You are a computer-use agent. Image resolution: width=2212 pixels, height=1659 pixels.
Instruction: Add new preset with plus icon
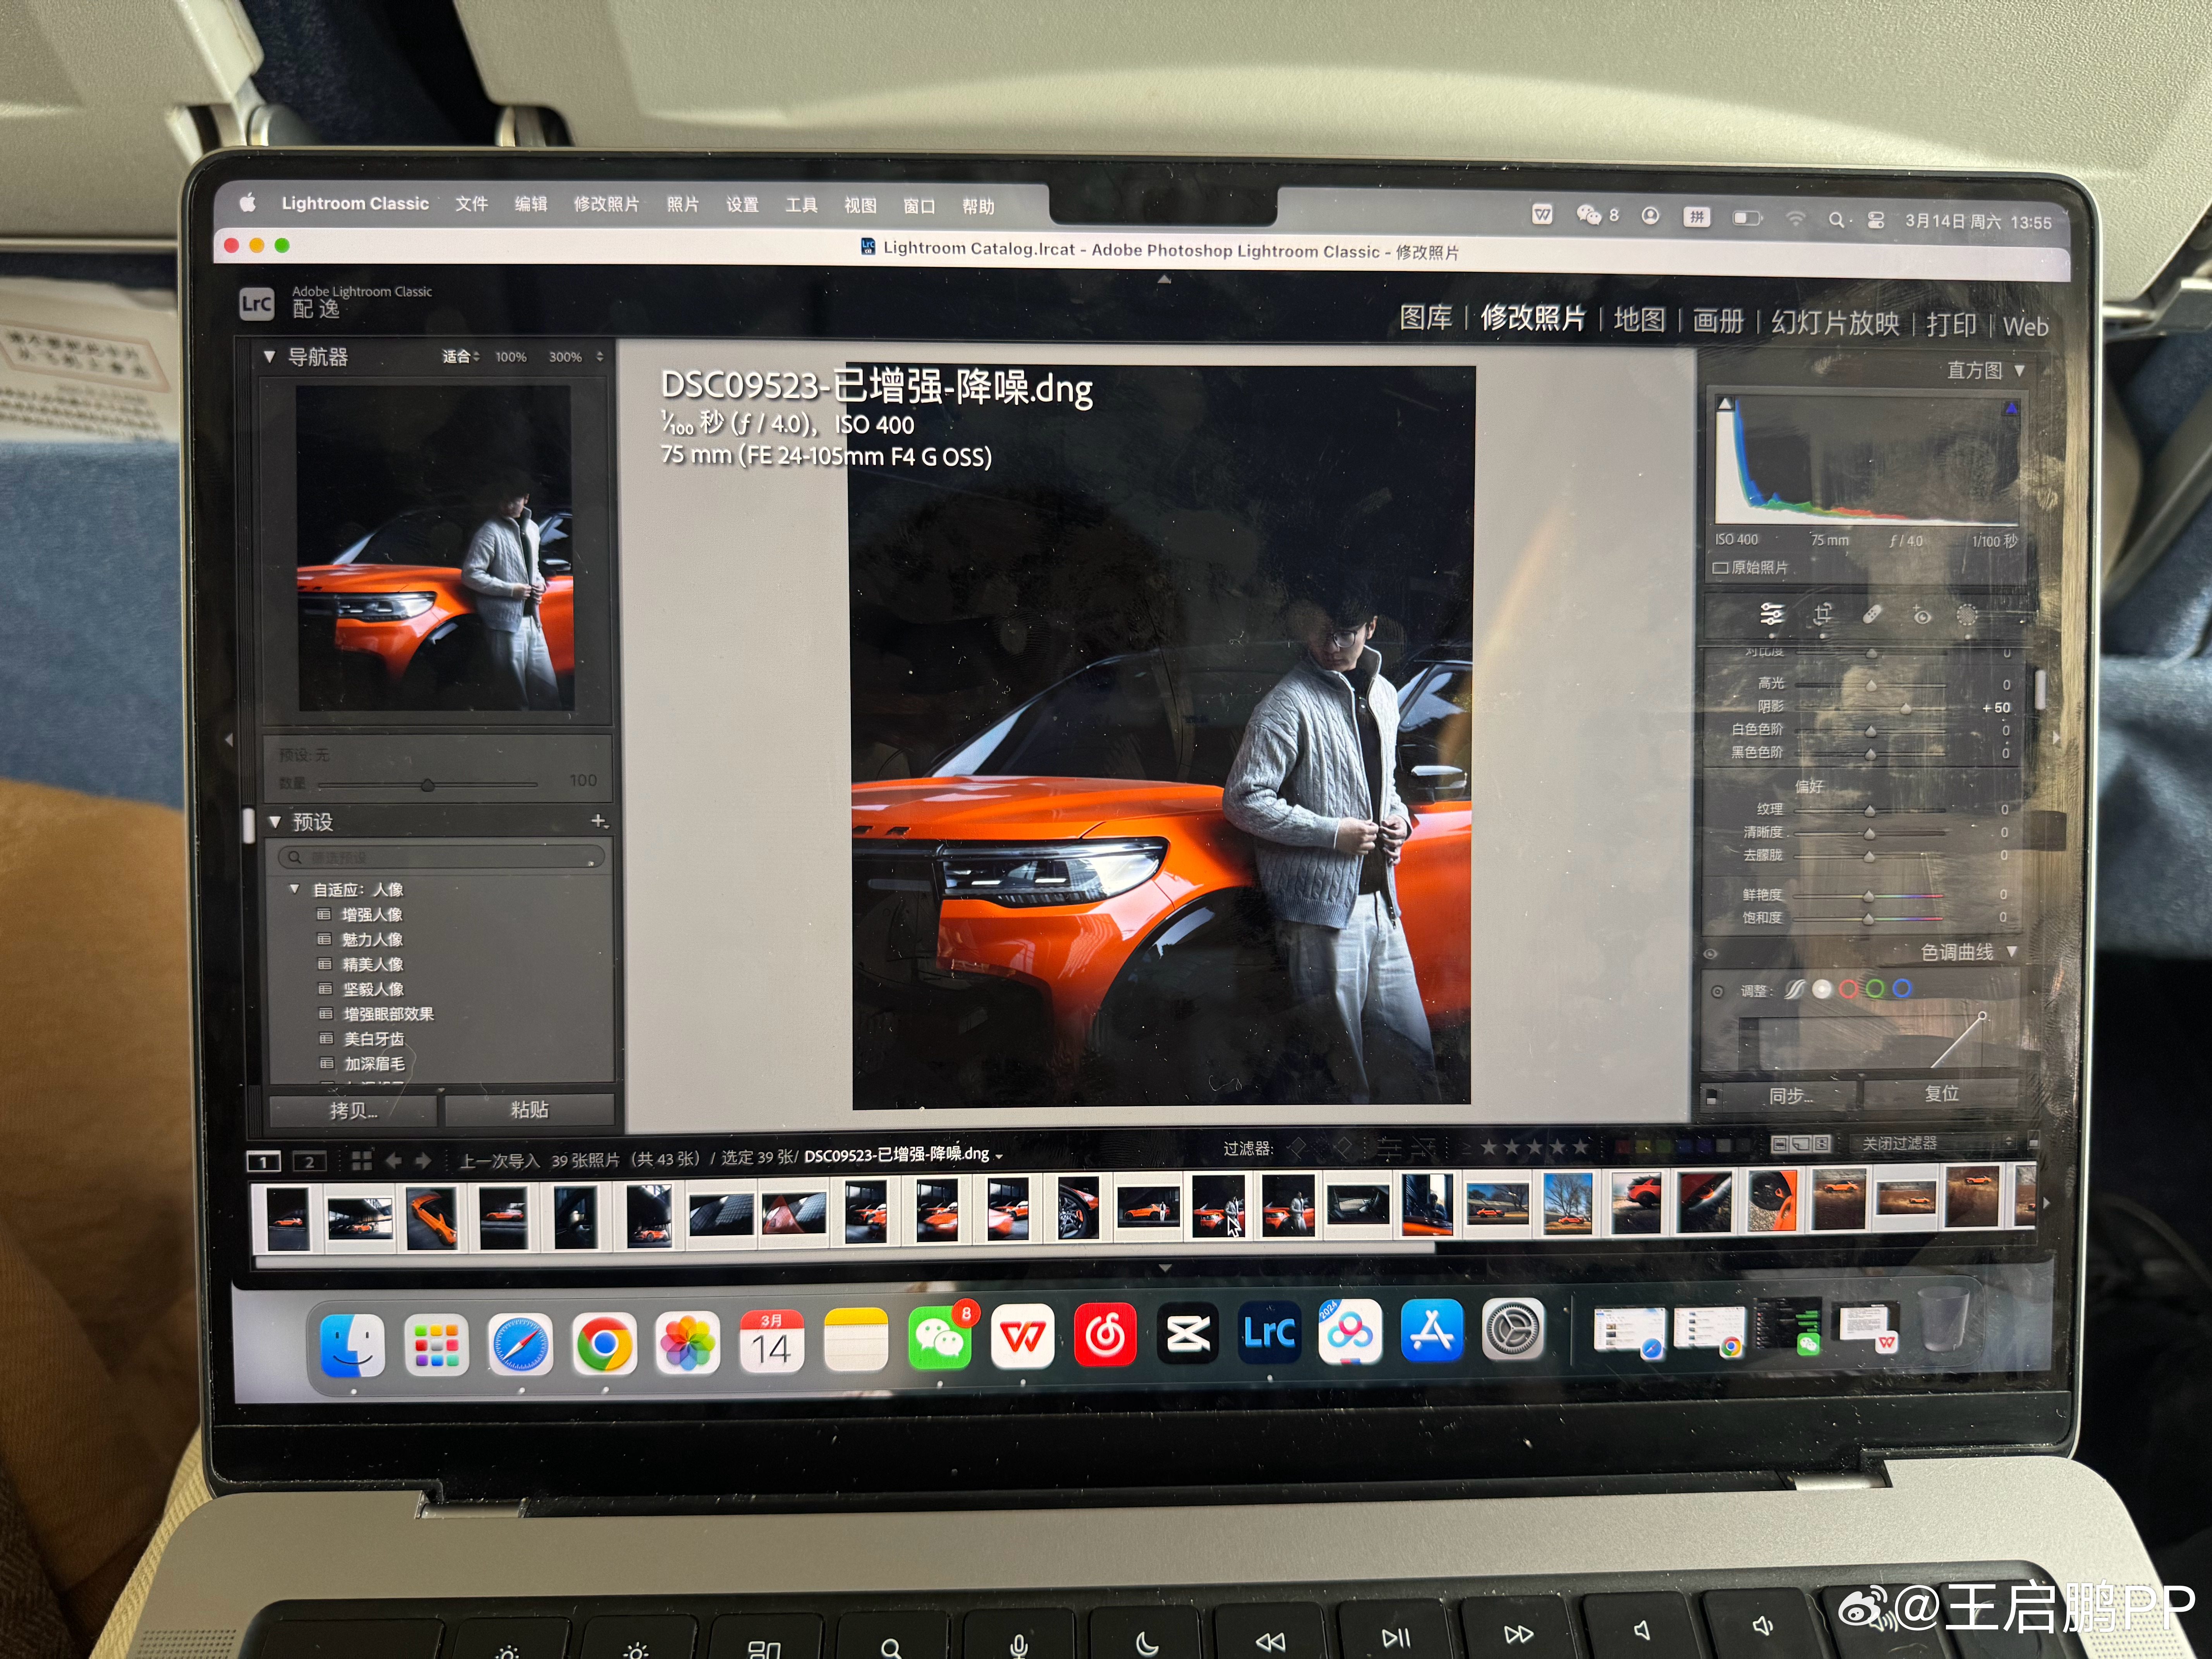598,821
